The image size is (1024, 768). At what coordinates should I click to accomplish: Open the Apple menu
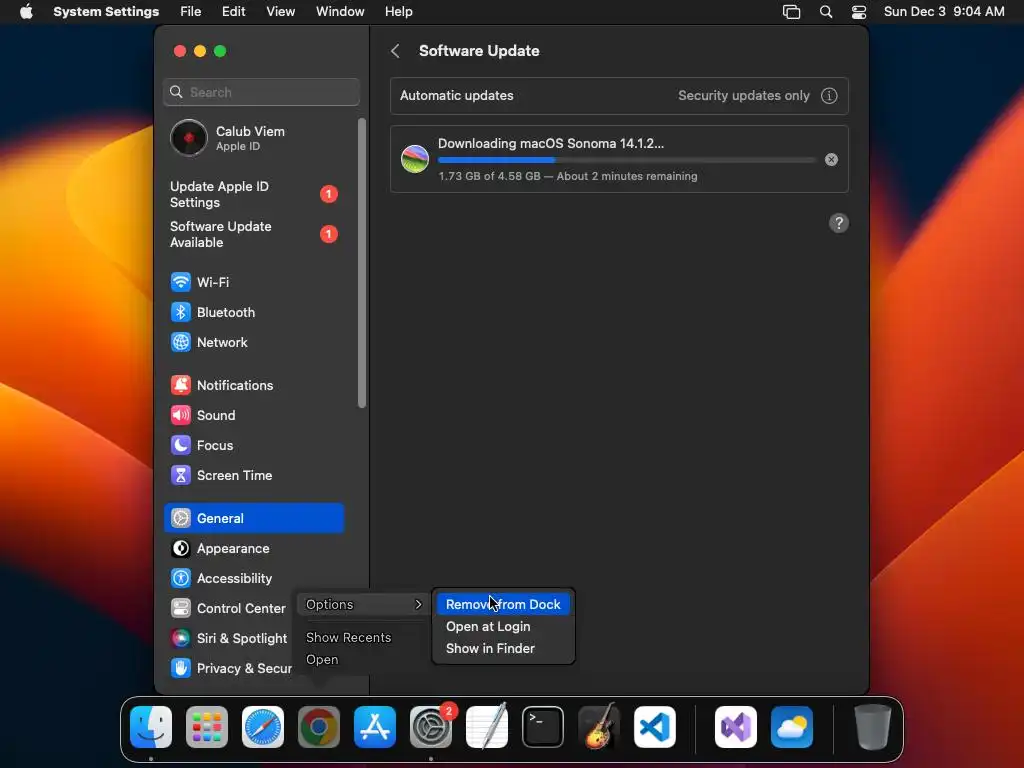pos(26,12)
